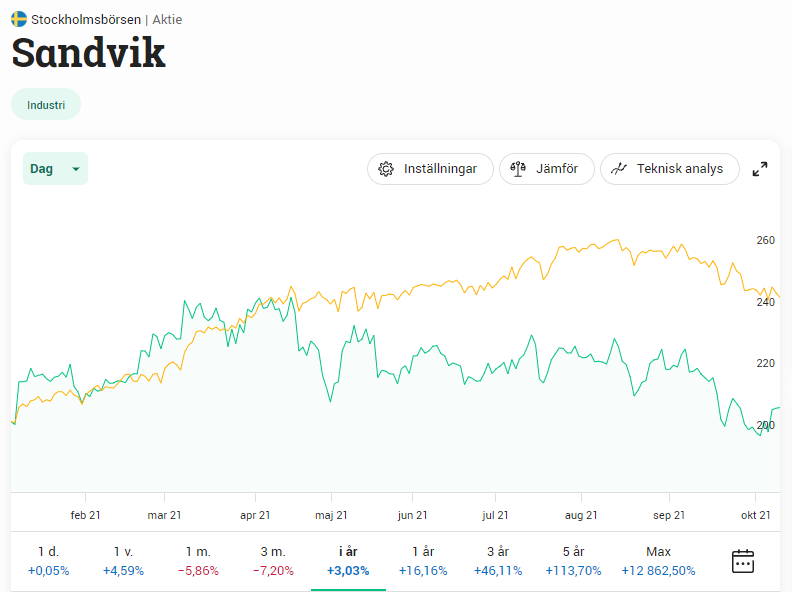Click the Aktie label text
The image size is (792, 592).
click(x=167, y=20)
